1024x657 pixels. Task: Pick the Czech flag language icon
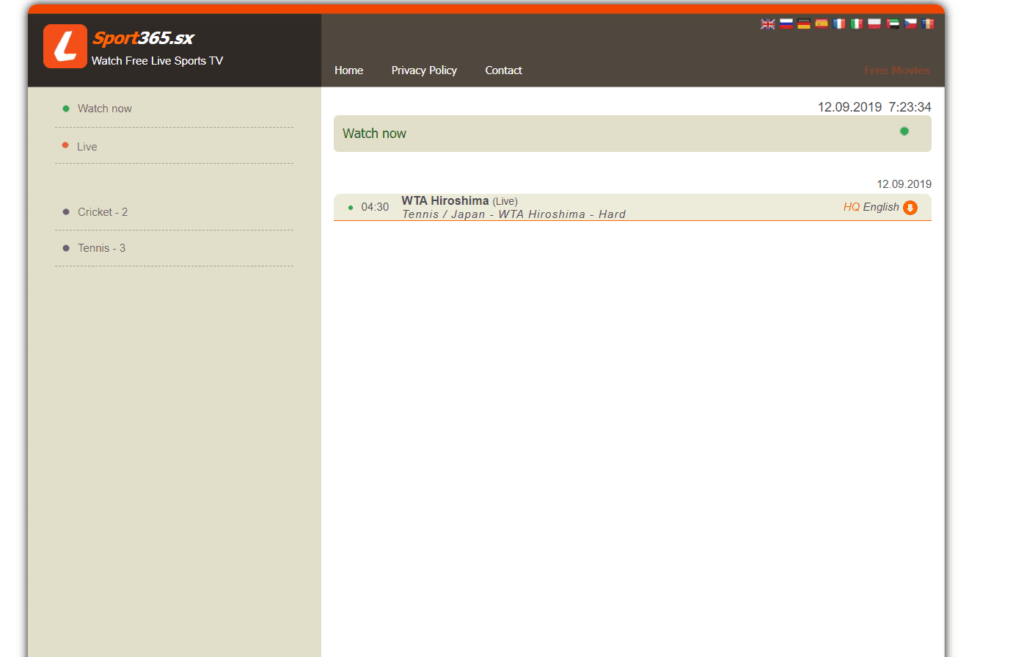(x=910, y=24)
